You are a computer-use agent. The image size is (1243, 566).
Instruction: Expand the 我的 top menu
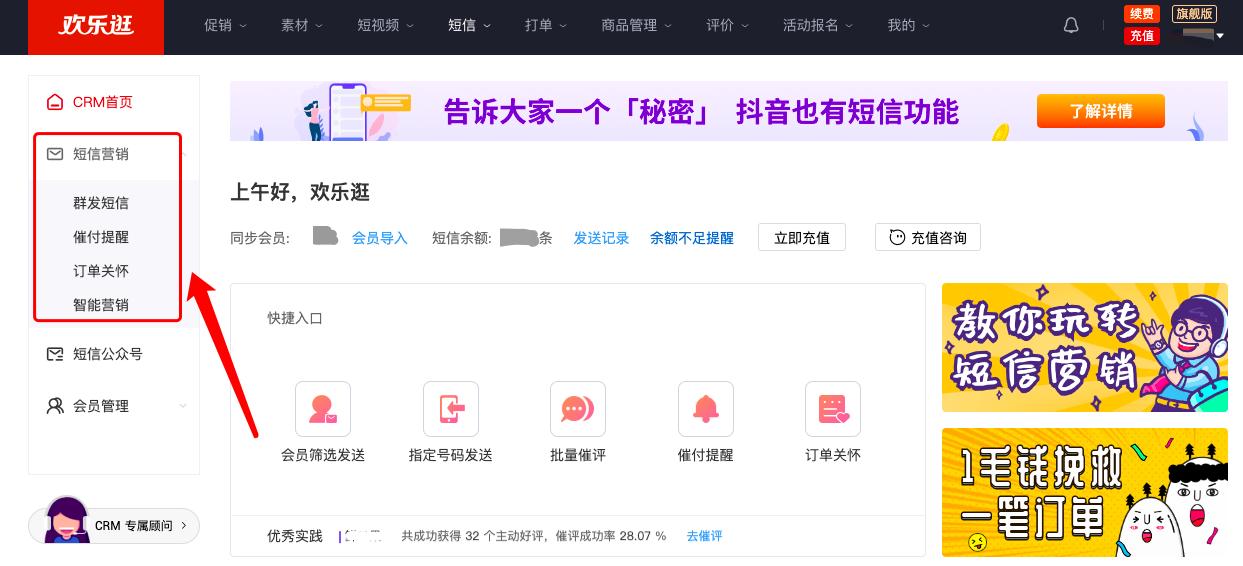[909, 26]
